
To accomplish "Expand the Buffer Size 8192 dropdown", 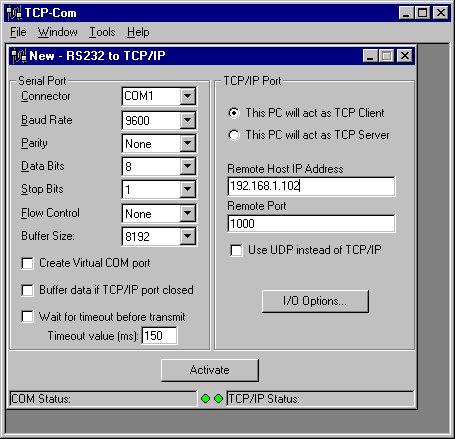I will pyautogui.click(x=188, y=236).
